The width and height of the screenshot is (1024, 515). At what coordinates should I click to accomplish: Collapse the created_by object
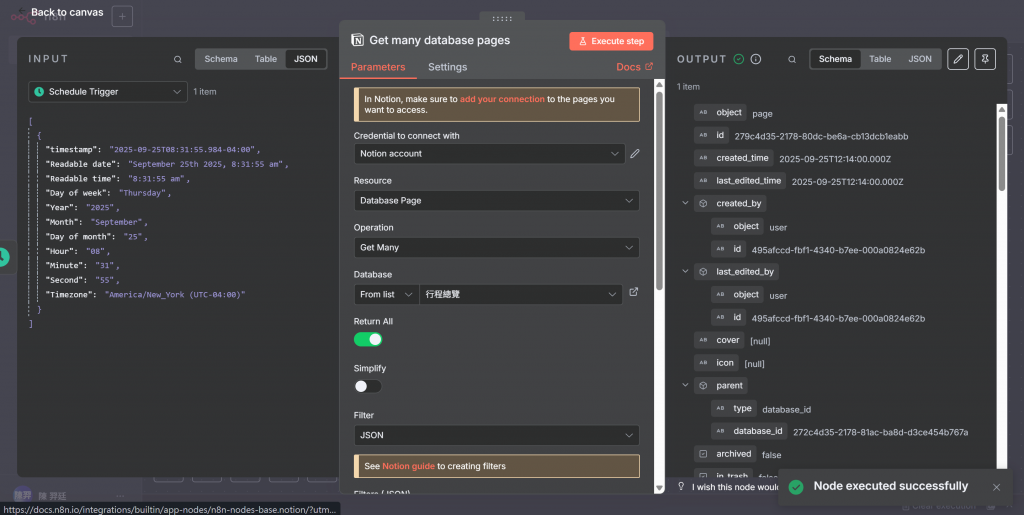(x=685, y=204)
